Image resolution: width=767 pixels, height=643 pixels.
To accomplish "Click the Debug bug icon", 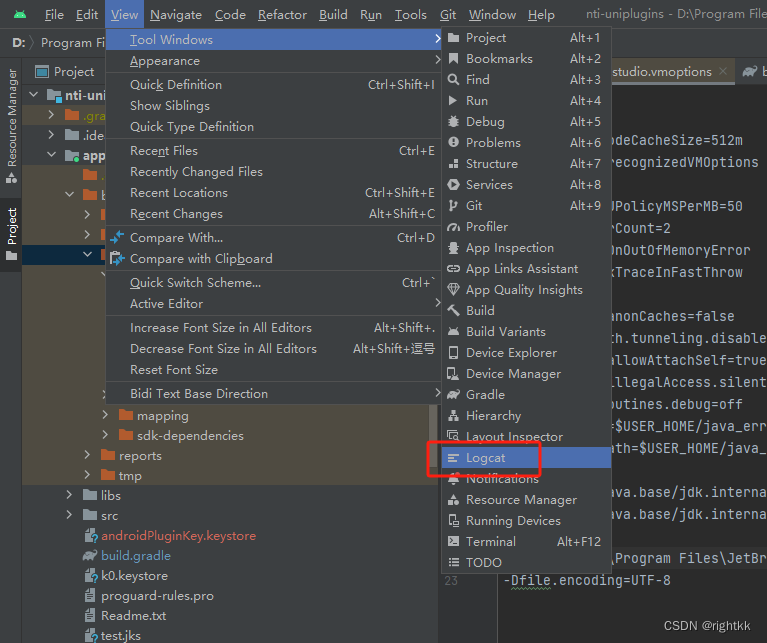I will tap(453, 122).
